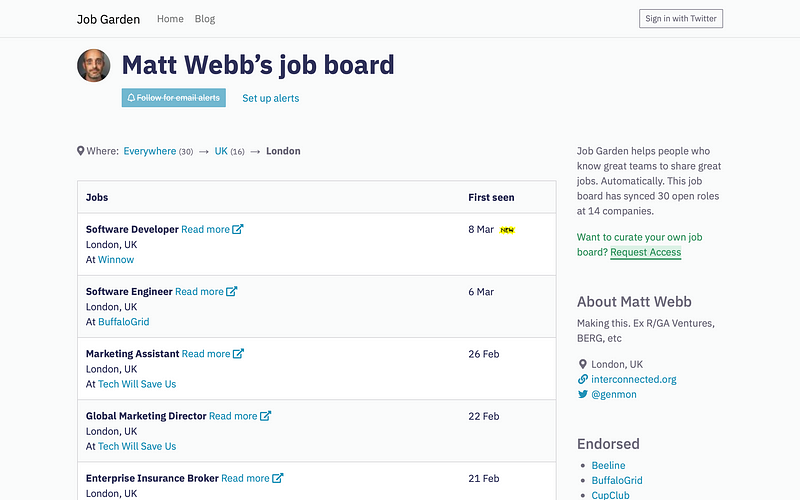This screenshot has height=500, width=800.
Task: Select the Global Marketing Director job title
Action: click(146, 416)
